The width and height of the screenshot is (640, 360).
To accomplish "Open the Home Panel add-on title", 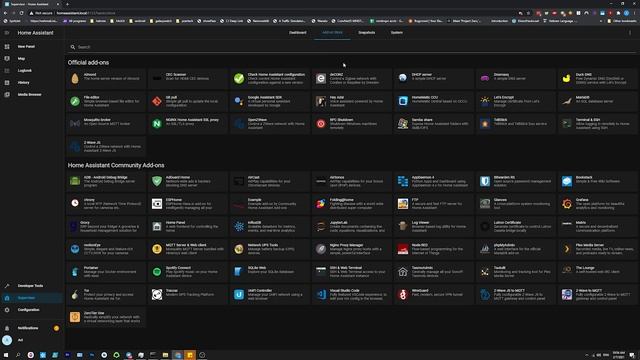I will 176,223.
